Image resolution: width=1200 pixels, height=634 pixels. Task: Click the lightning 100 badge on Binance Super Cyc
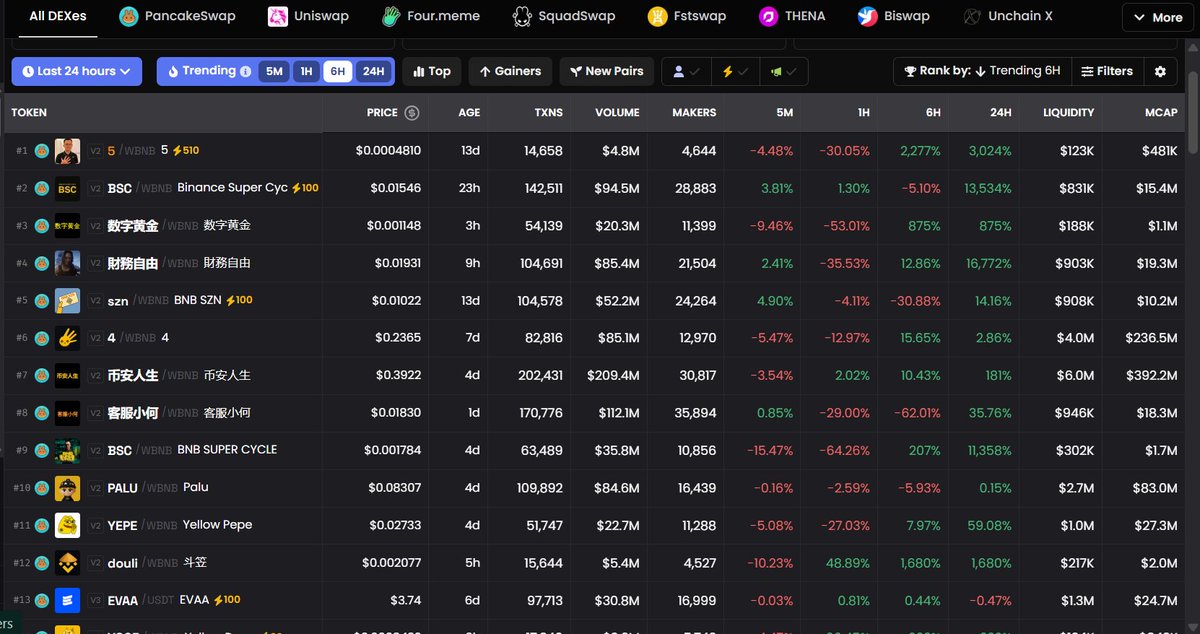(x=305, y=188)
